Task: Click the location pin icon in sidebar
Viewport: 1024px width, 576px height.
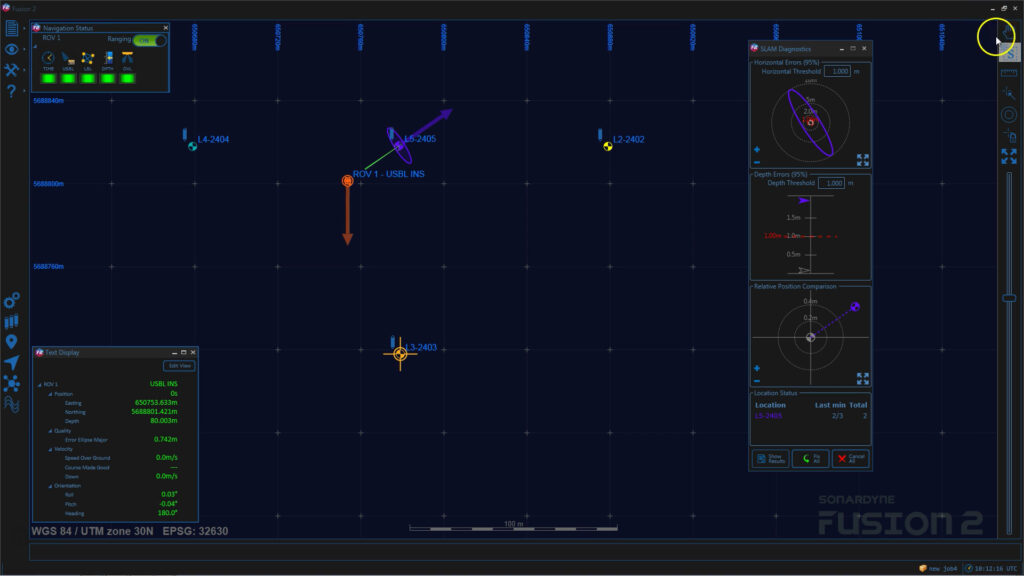Action: pyautogui.click(x=12, y=342)
